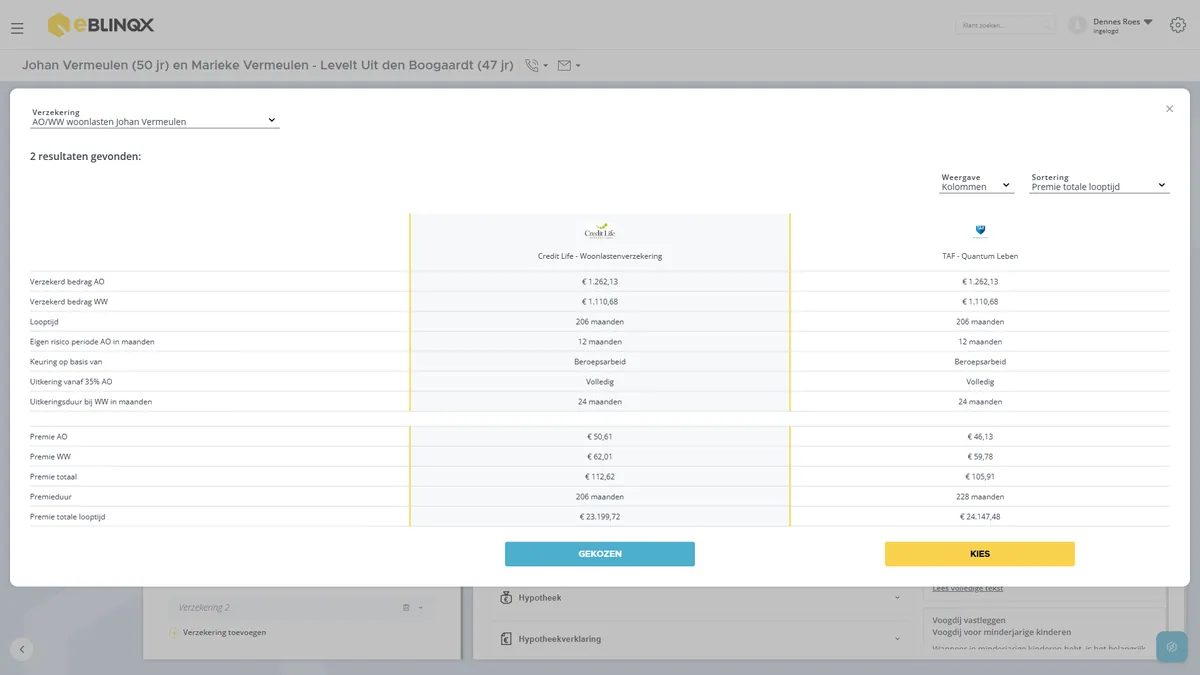Collapse the sidebar with the left arrow
The image size is (1200, 675).
pyautogui.click(x=22, y=649)
